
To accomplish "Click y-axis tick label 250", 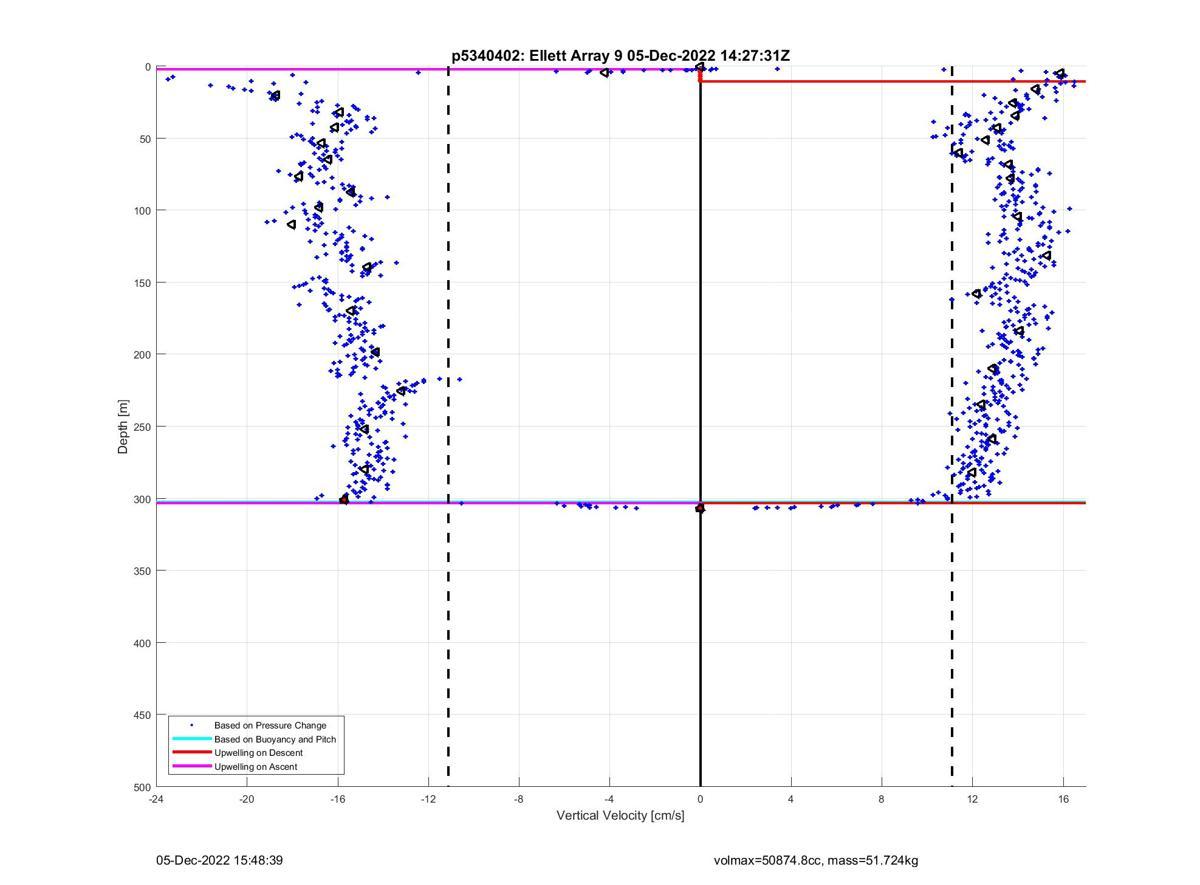I will click(141, 427).
